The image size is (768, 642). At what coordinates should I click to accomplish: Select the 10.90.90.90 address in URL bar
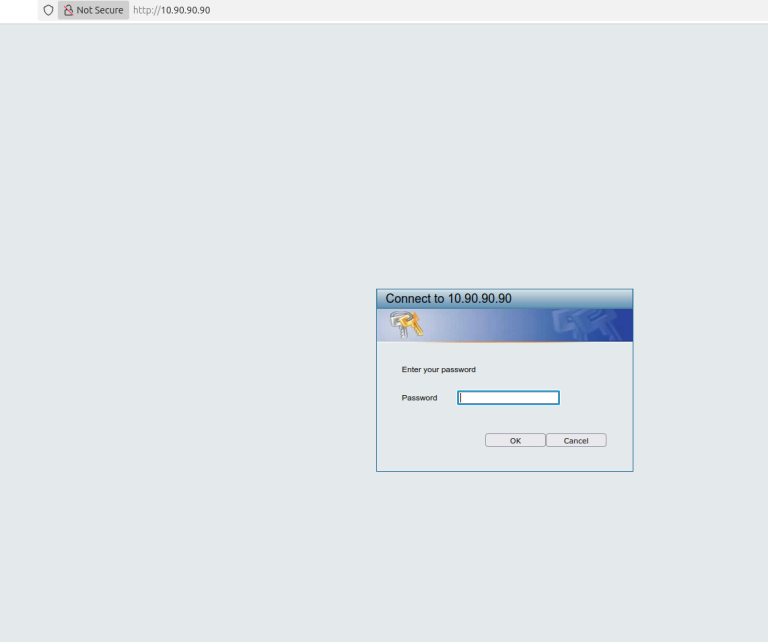pos(185,10)
